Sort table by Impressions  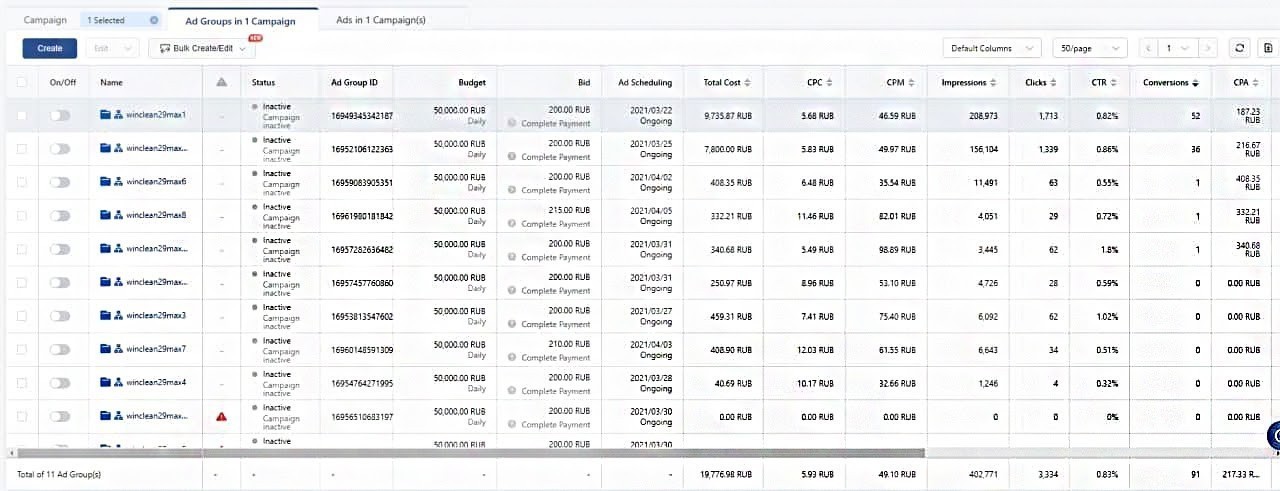pyautogui.click(x=993, y=83)
